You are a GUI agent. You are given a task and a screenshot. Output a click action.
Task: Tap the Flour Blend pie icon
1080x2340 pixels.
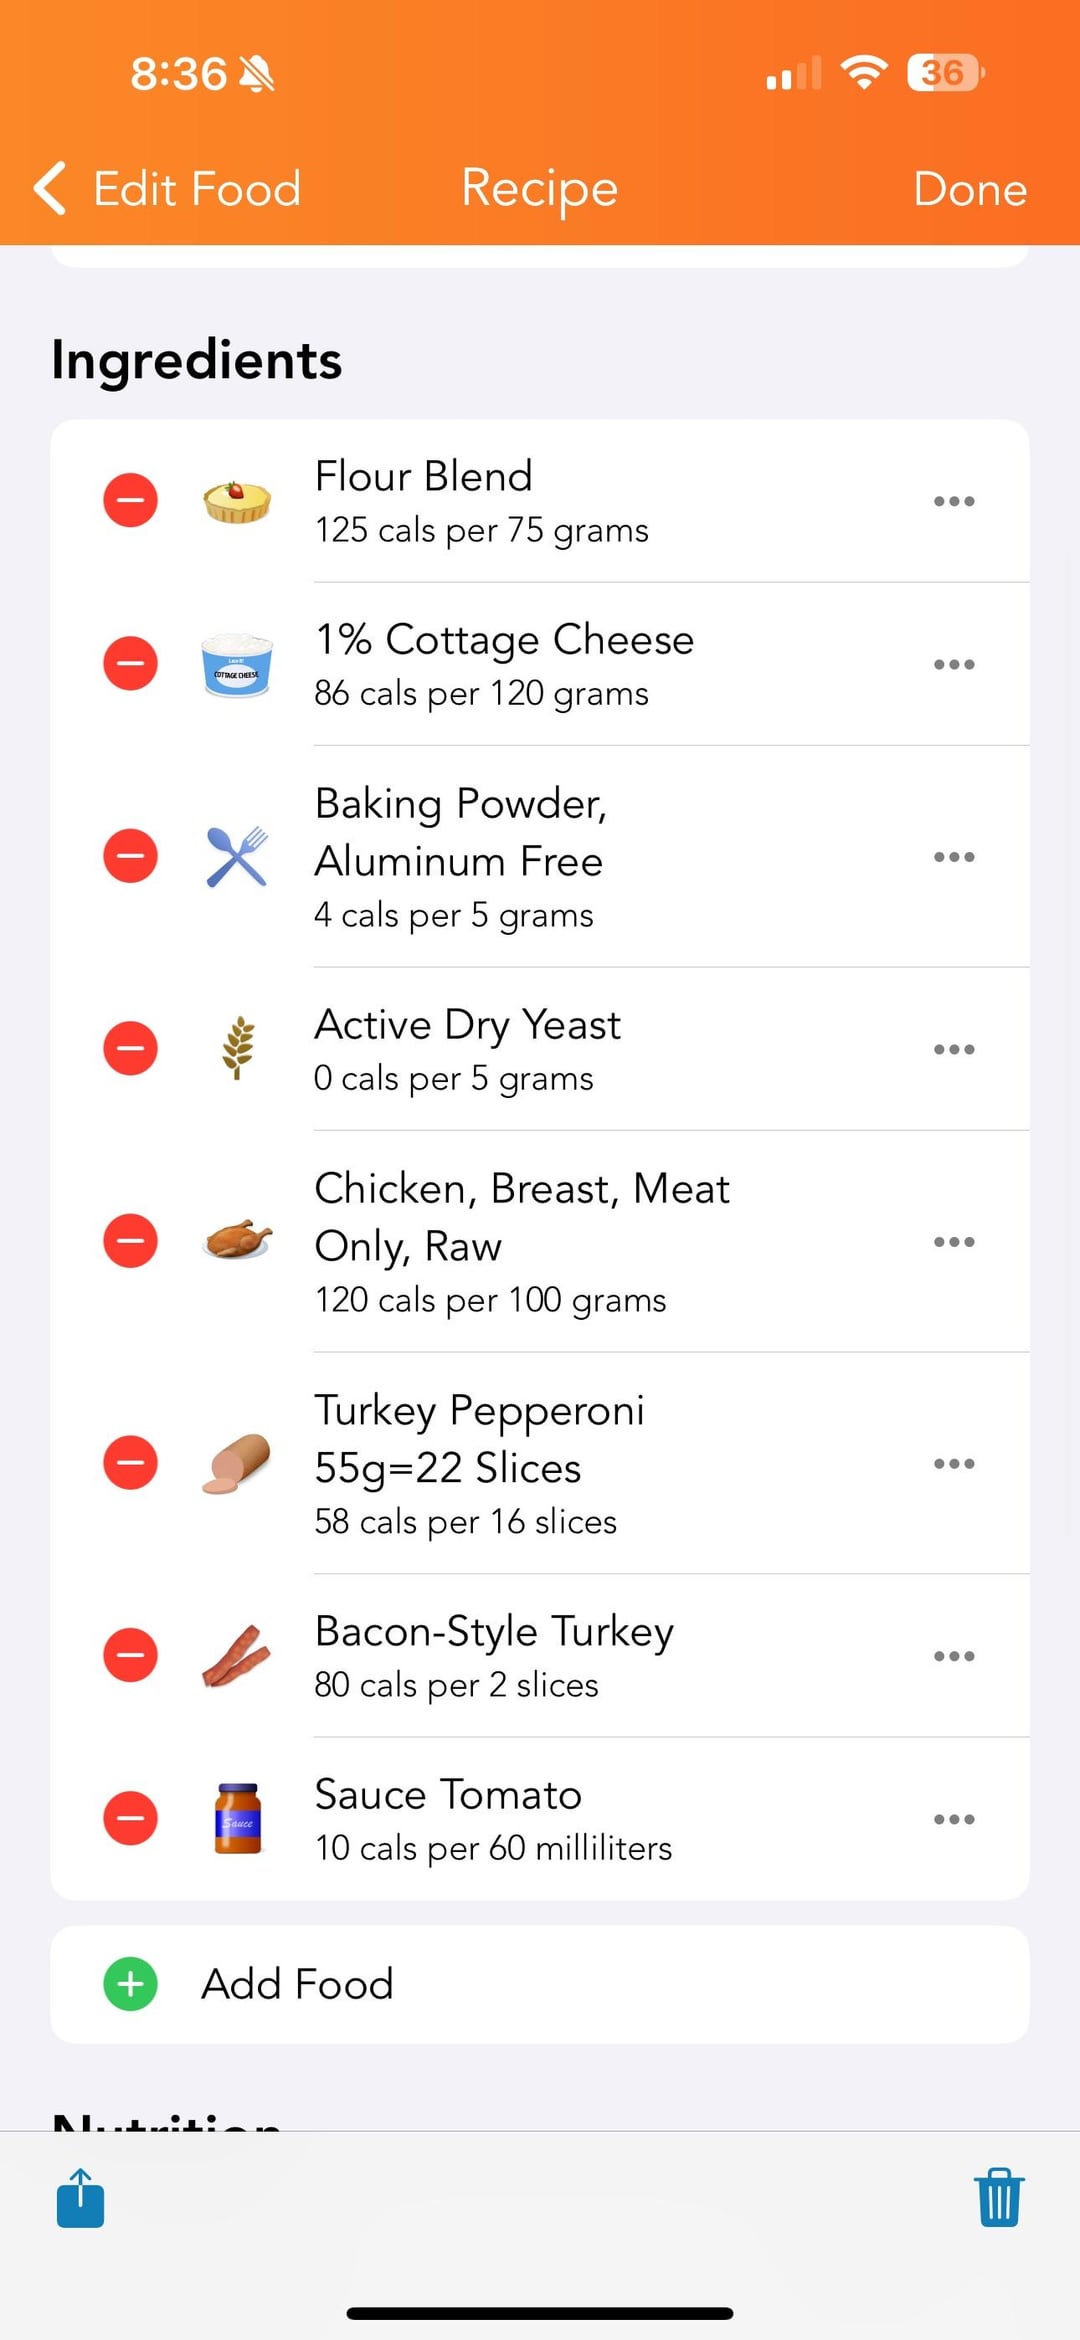point(237,501)
